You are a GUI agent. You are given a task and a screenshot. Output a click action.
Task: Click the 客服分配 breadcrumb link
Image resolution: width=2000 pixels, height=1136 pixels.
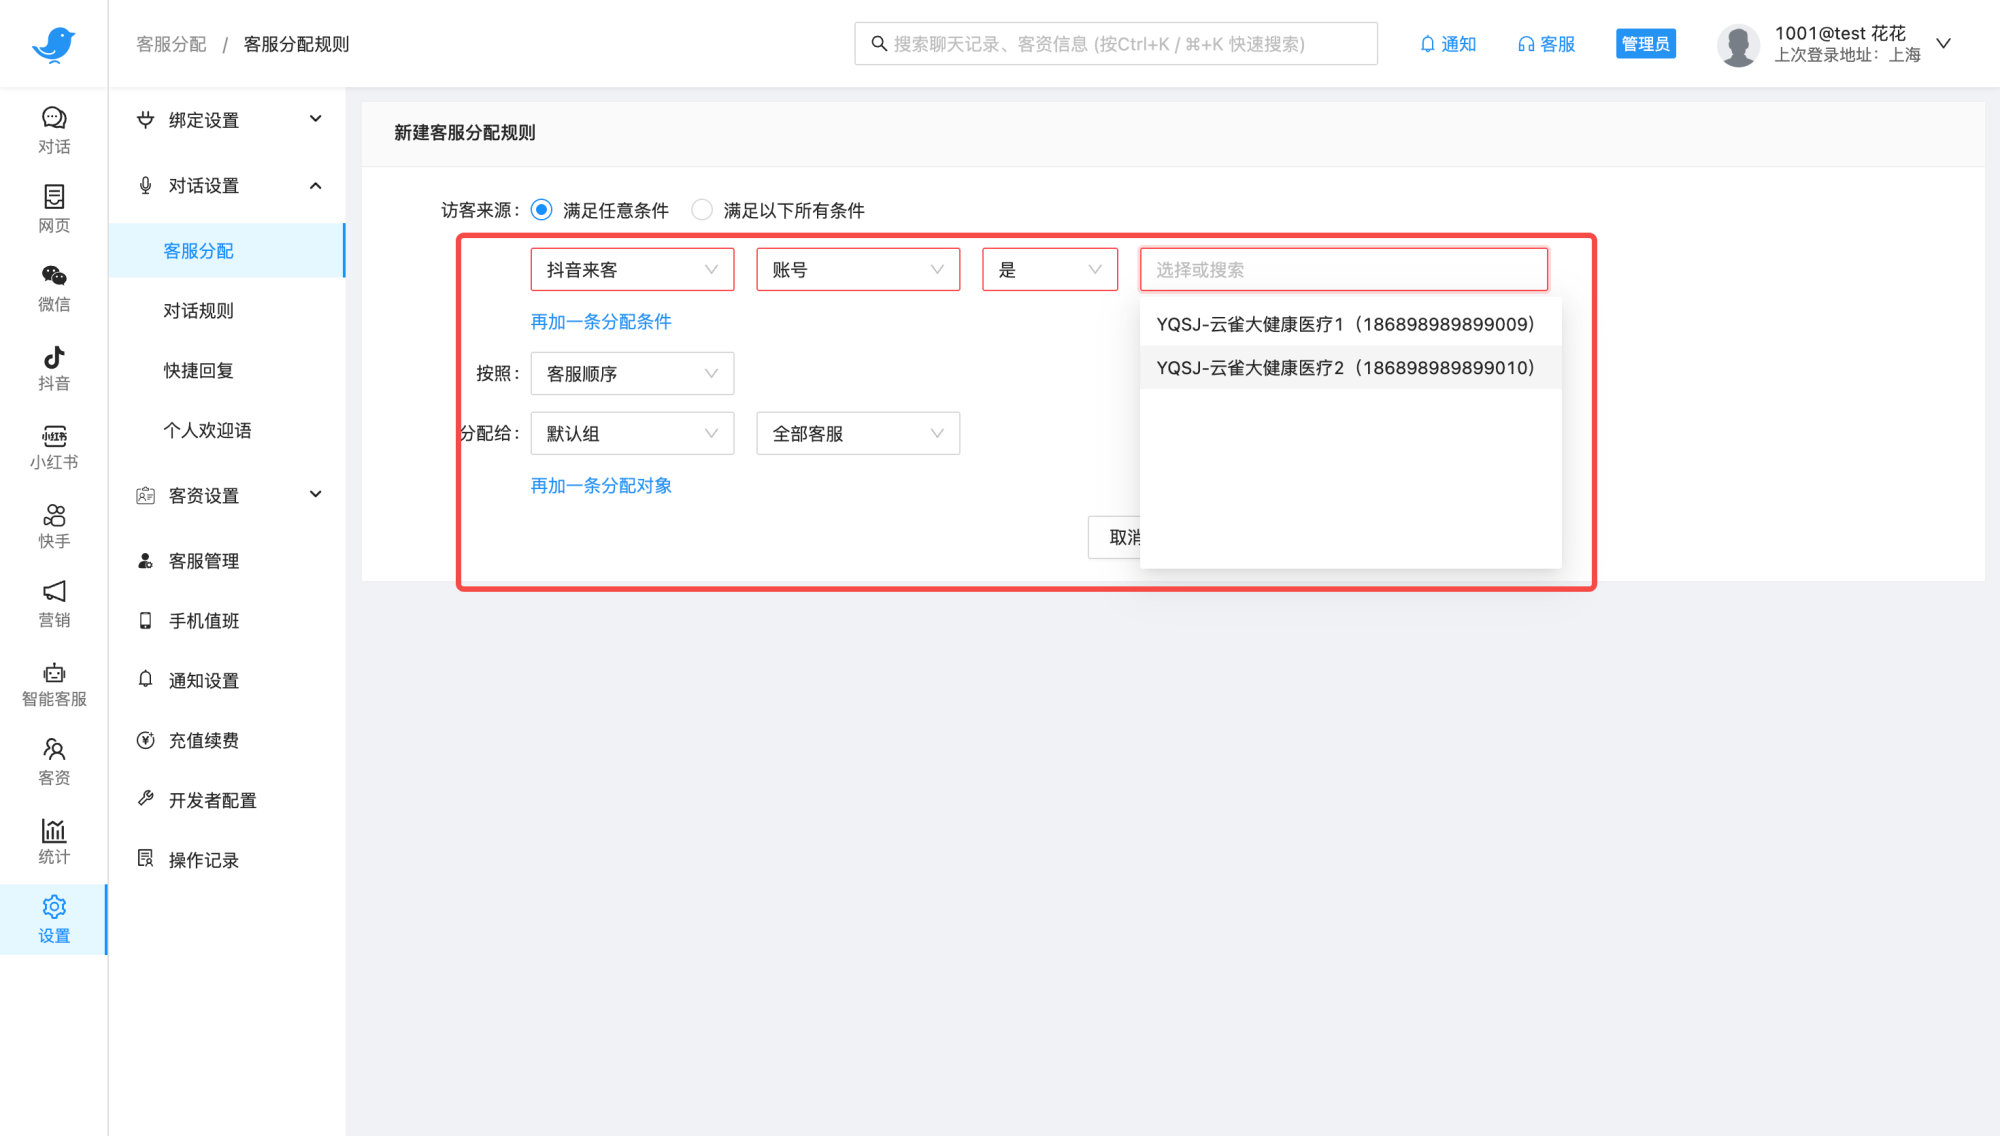171,44
